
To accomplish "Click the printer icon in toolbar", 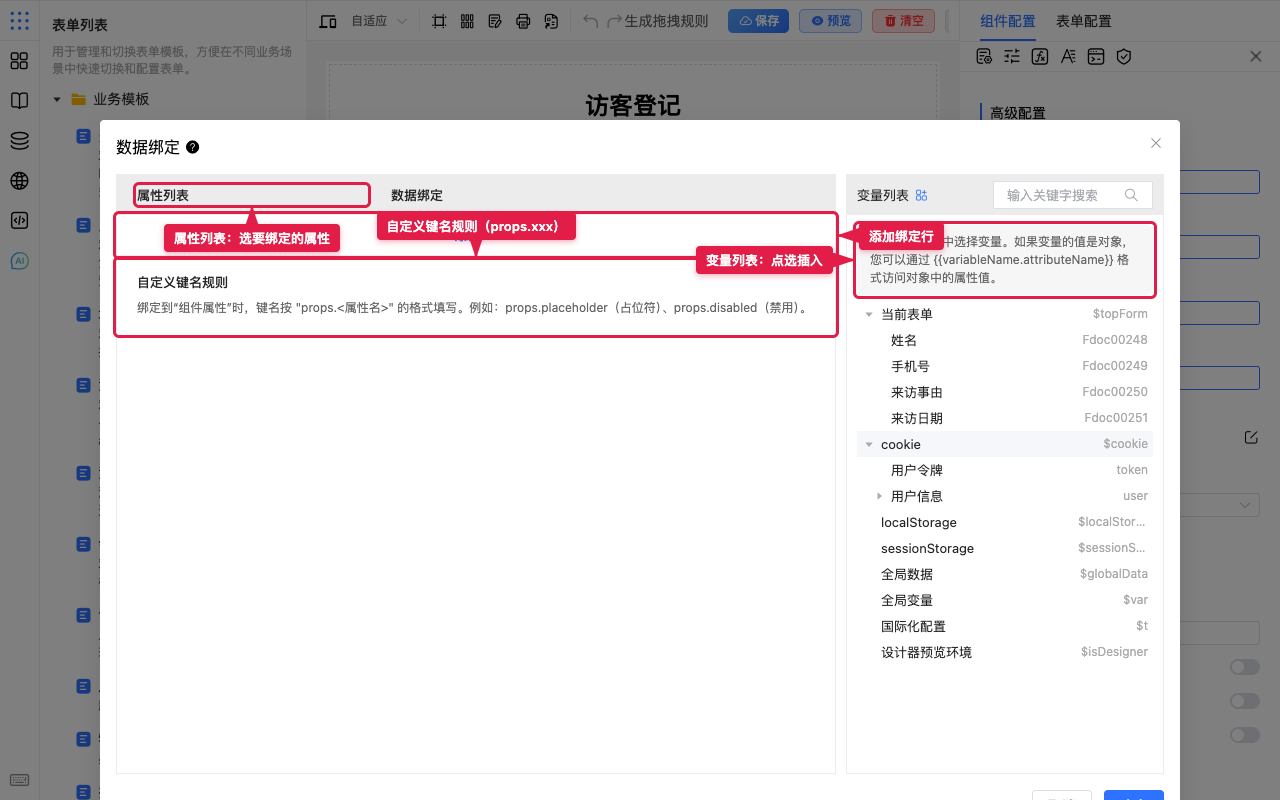I will point(523,21).
